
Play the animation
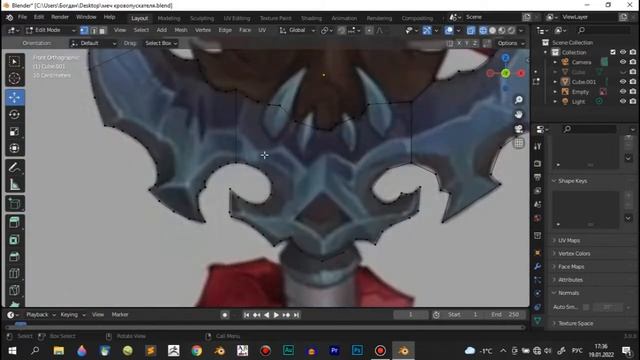[276, 315]
